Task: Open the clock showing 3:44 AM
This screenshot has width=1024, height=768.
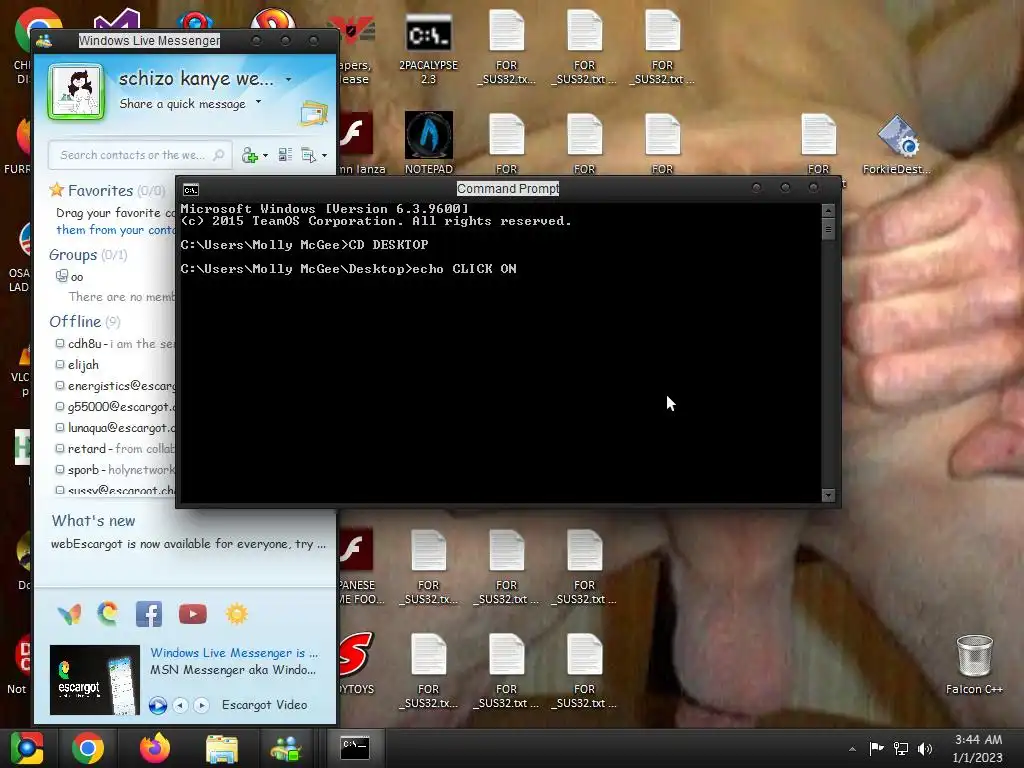Action: pos(978,748)
